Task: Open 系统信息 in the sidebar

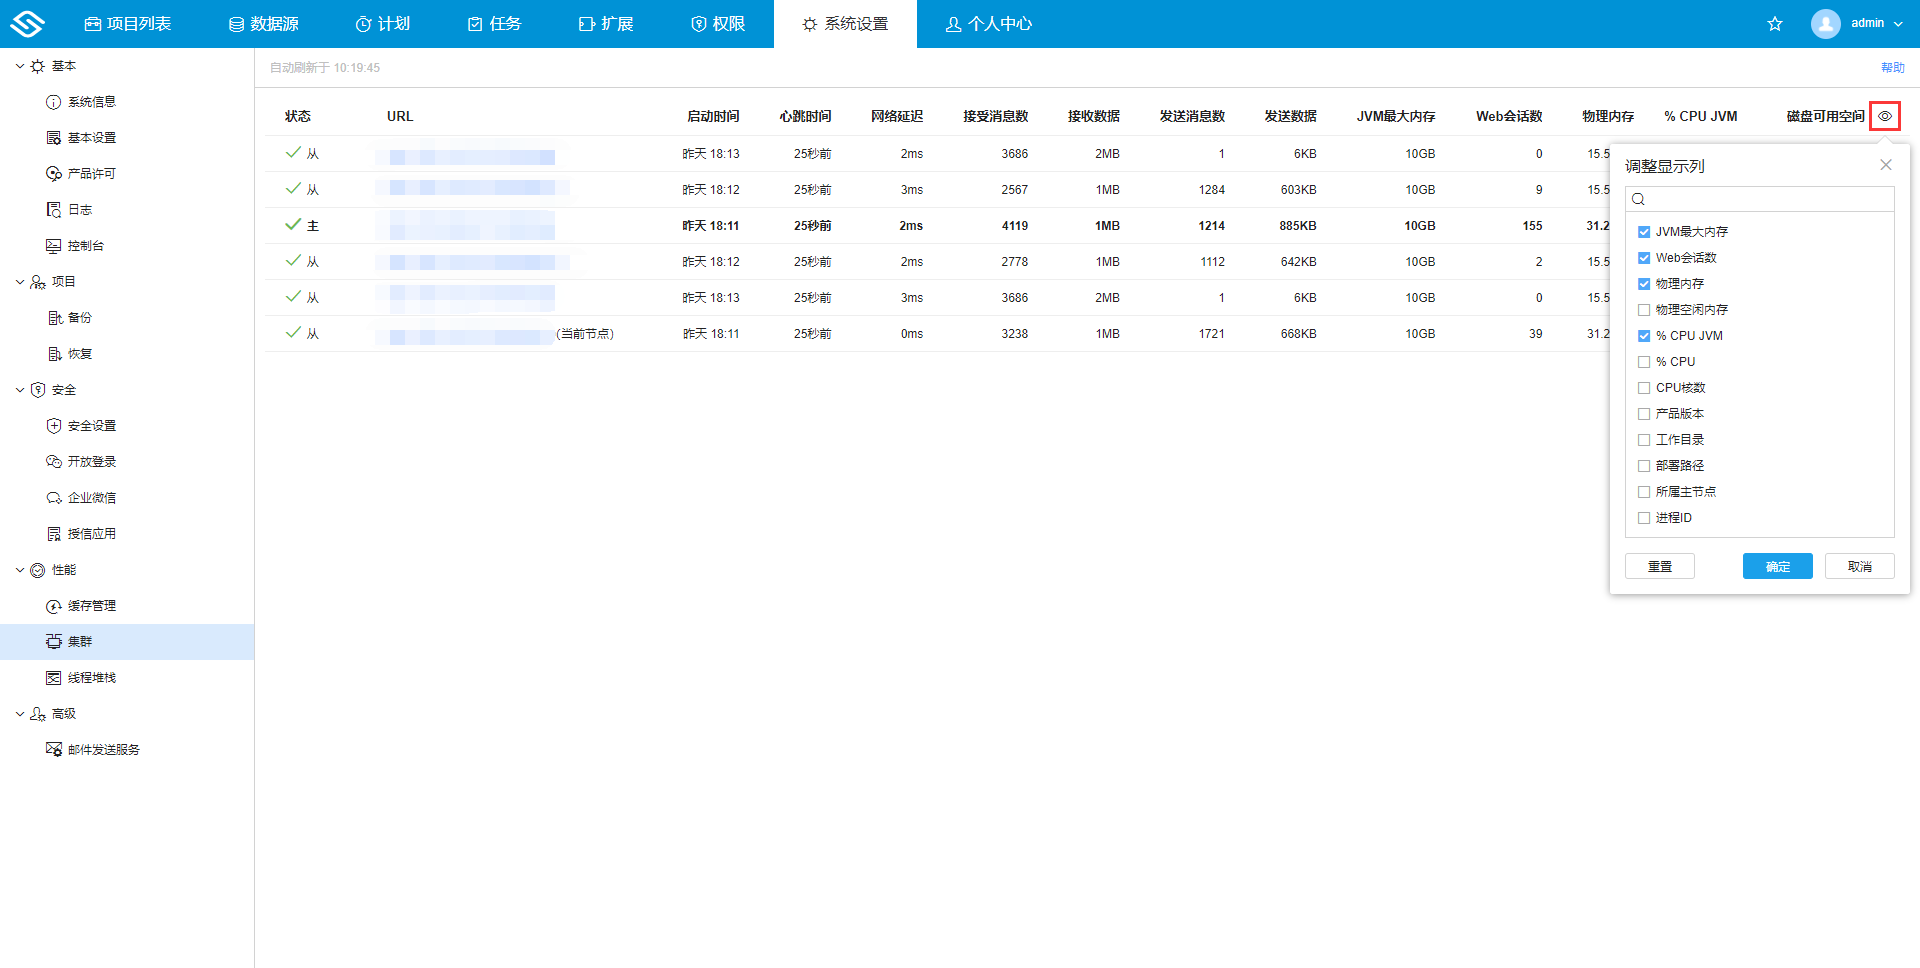Action: 91,102
